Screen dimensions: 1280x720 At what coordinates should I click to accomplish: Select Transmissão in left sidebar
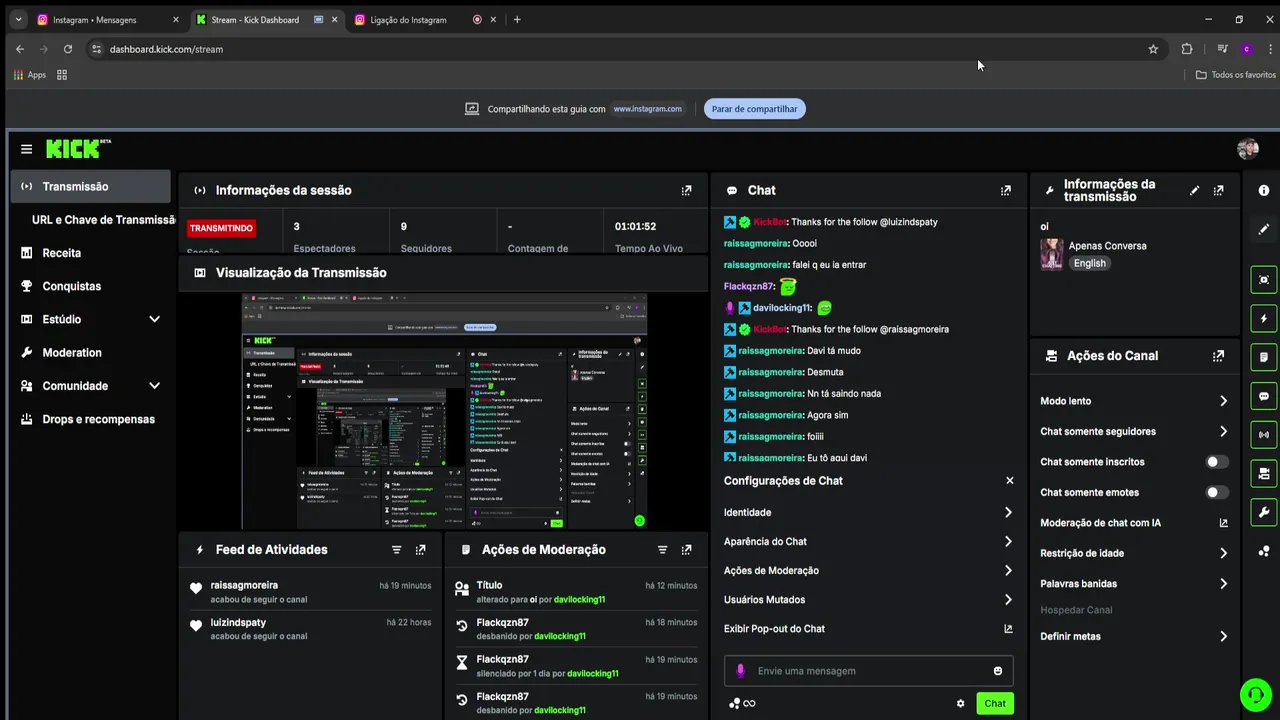91,186
